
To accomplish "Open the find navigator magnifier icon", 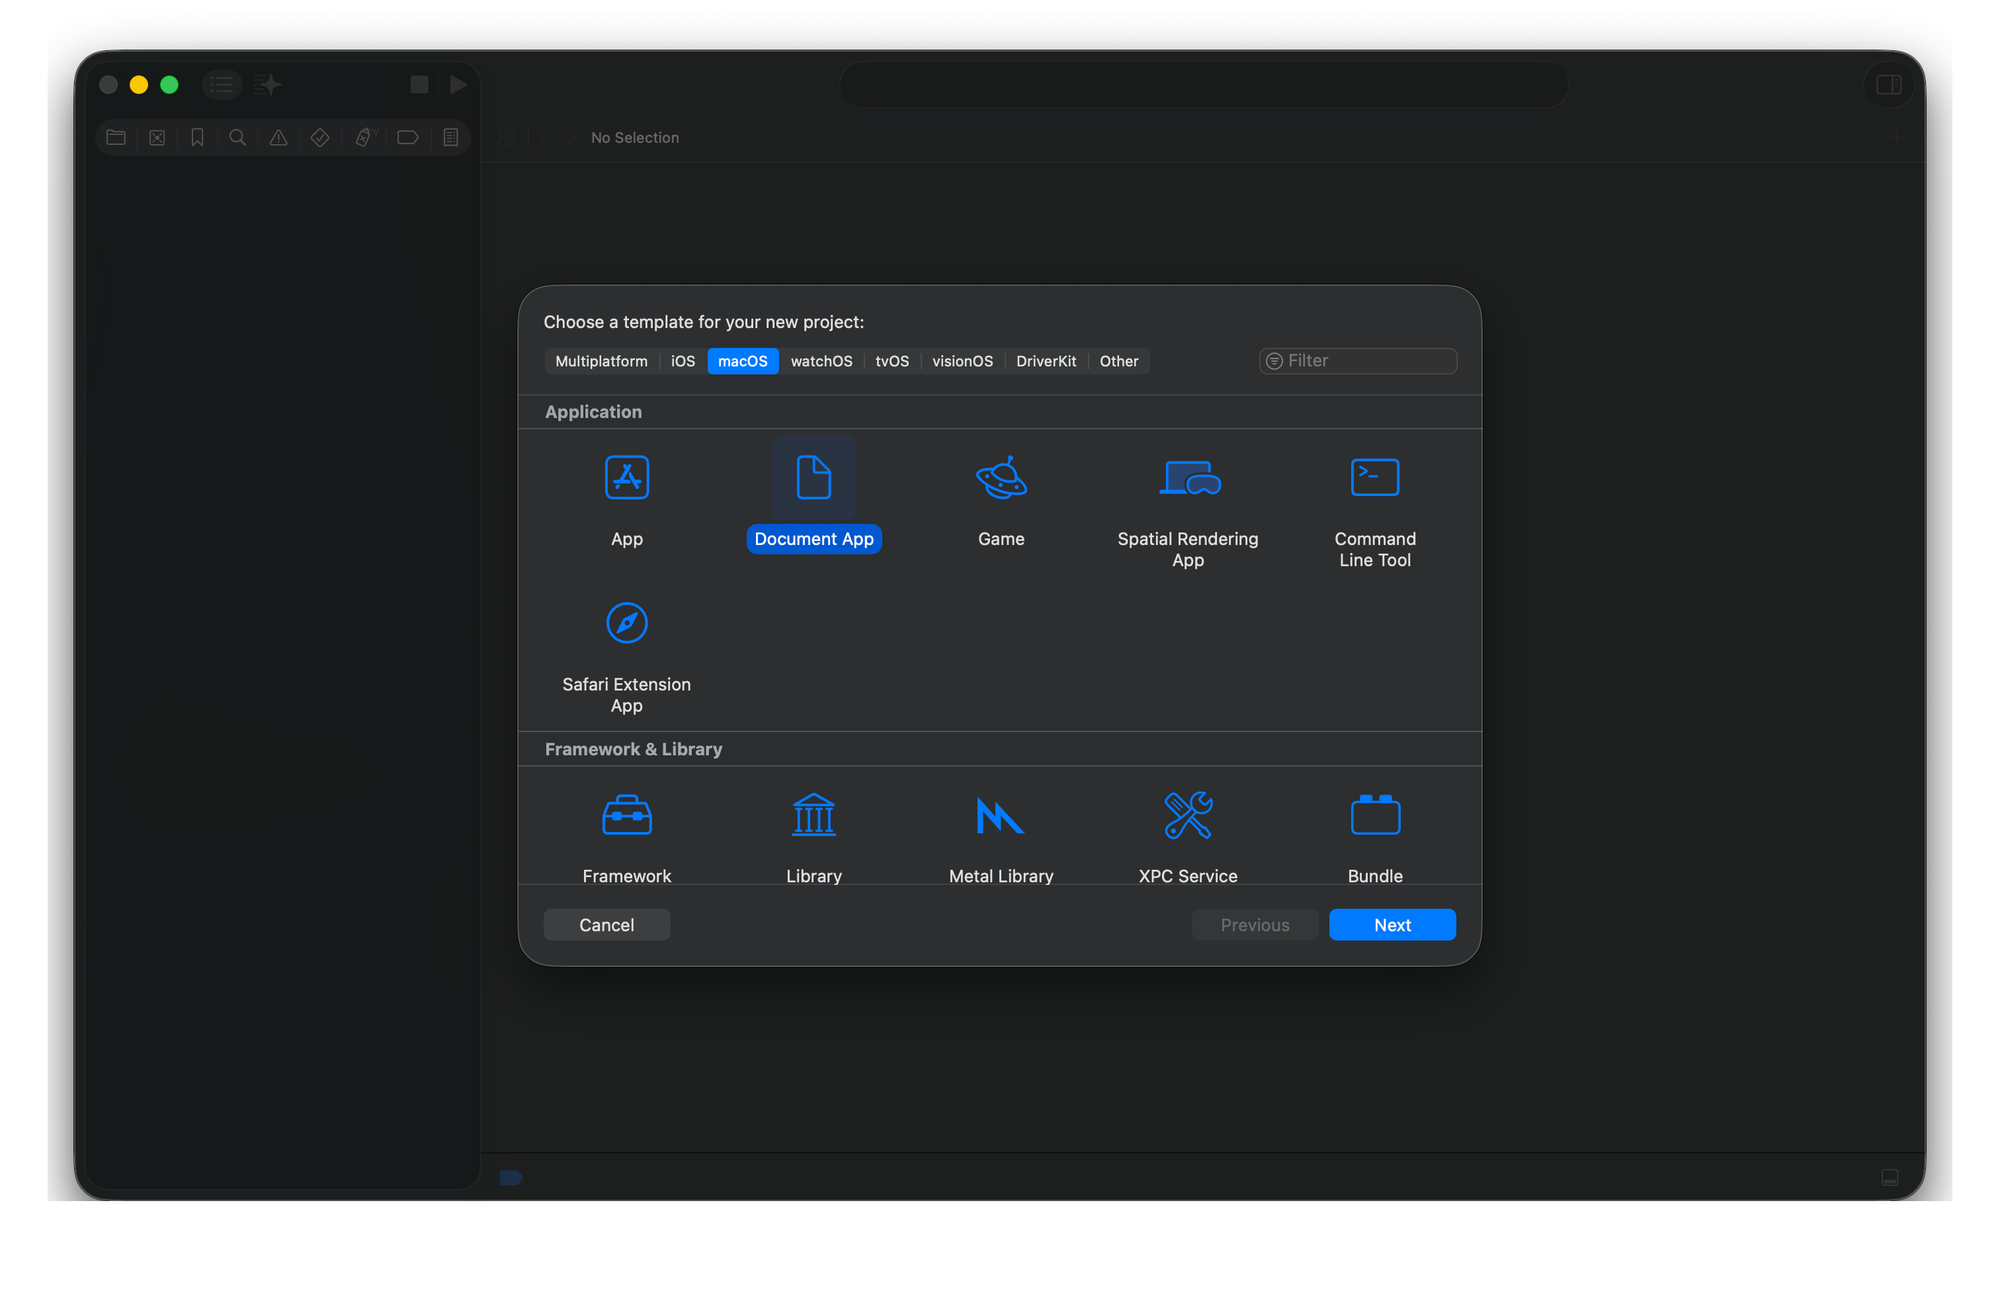I will tap(237, 138).
